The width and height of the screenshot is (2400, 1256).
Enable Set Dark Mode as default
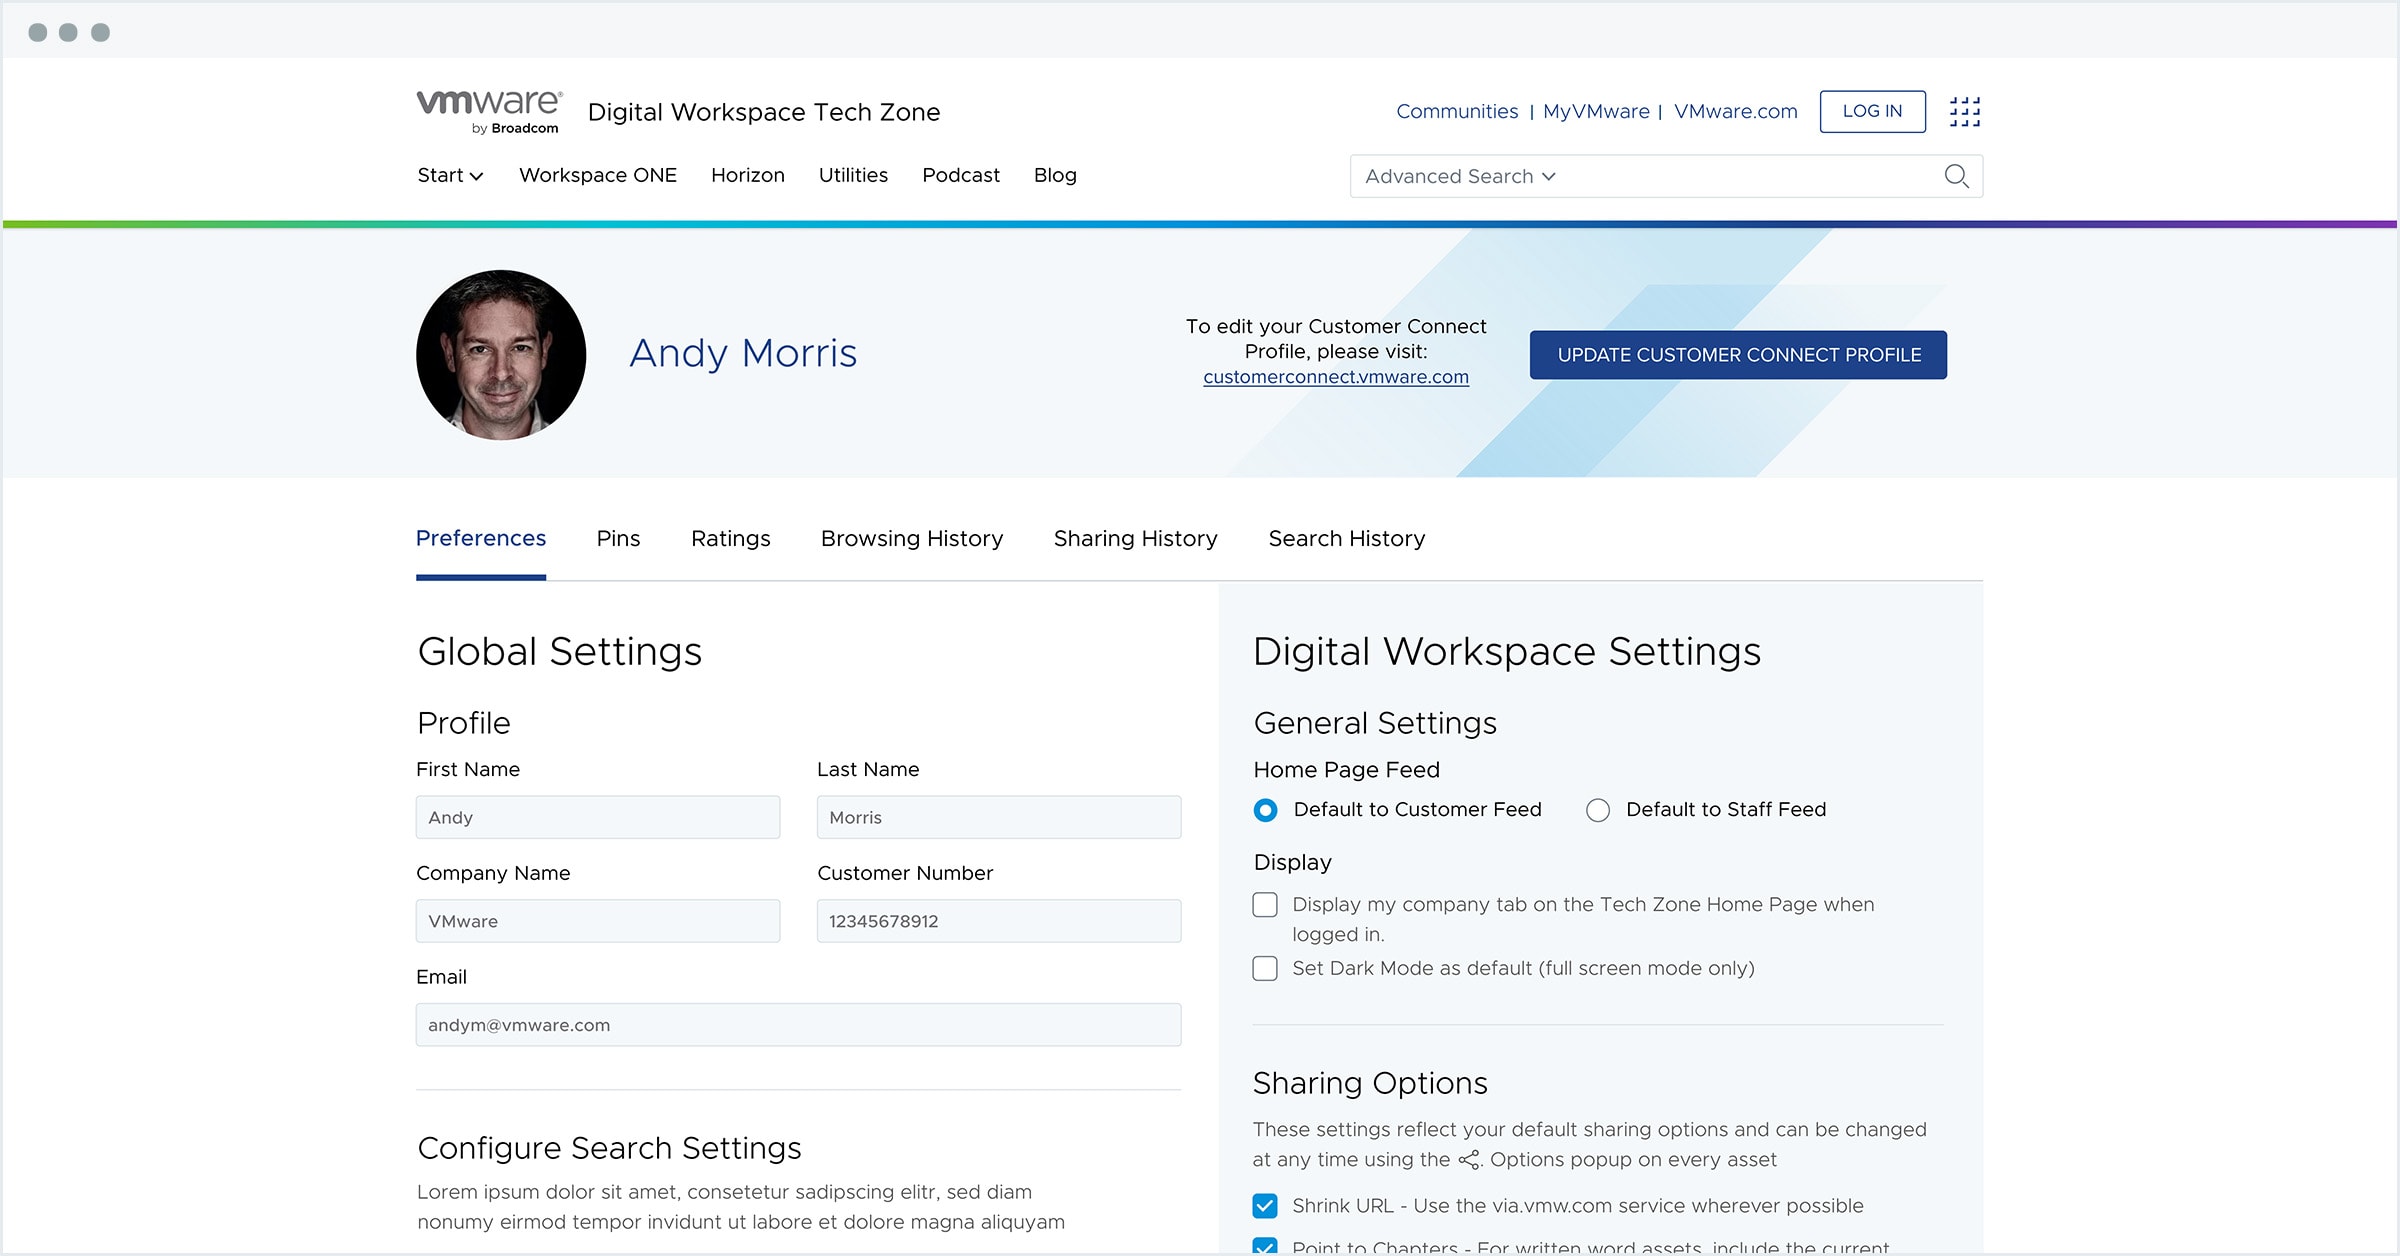pos(1265,969)
